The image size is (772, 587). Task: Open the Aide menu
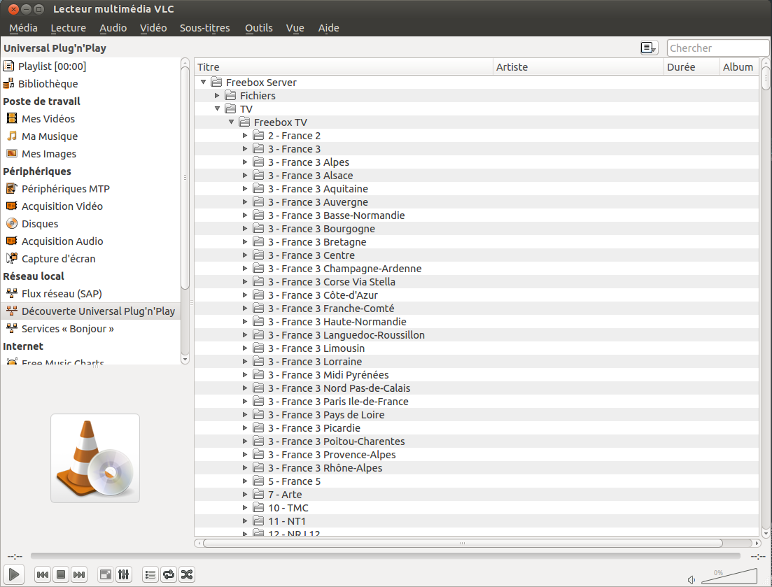[328, 28]
